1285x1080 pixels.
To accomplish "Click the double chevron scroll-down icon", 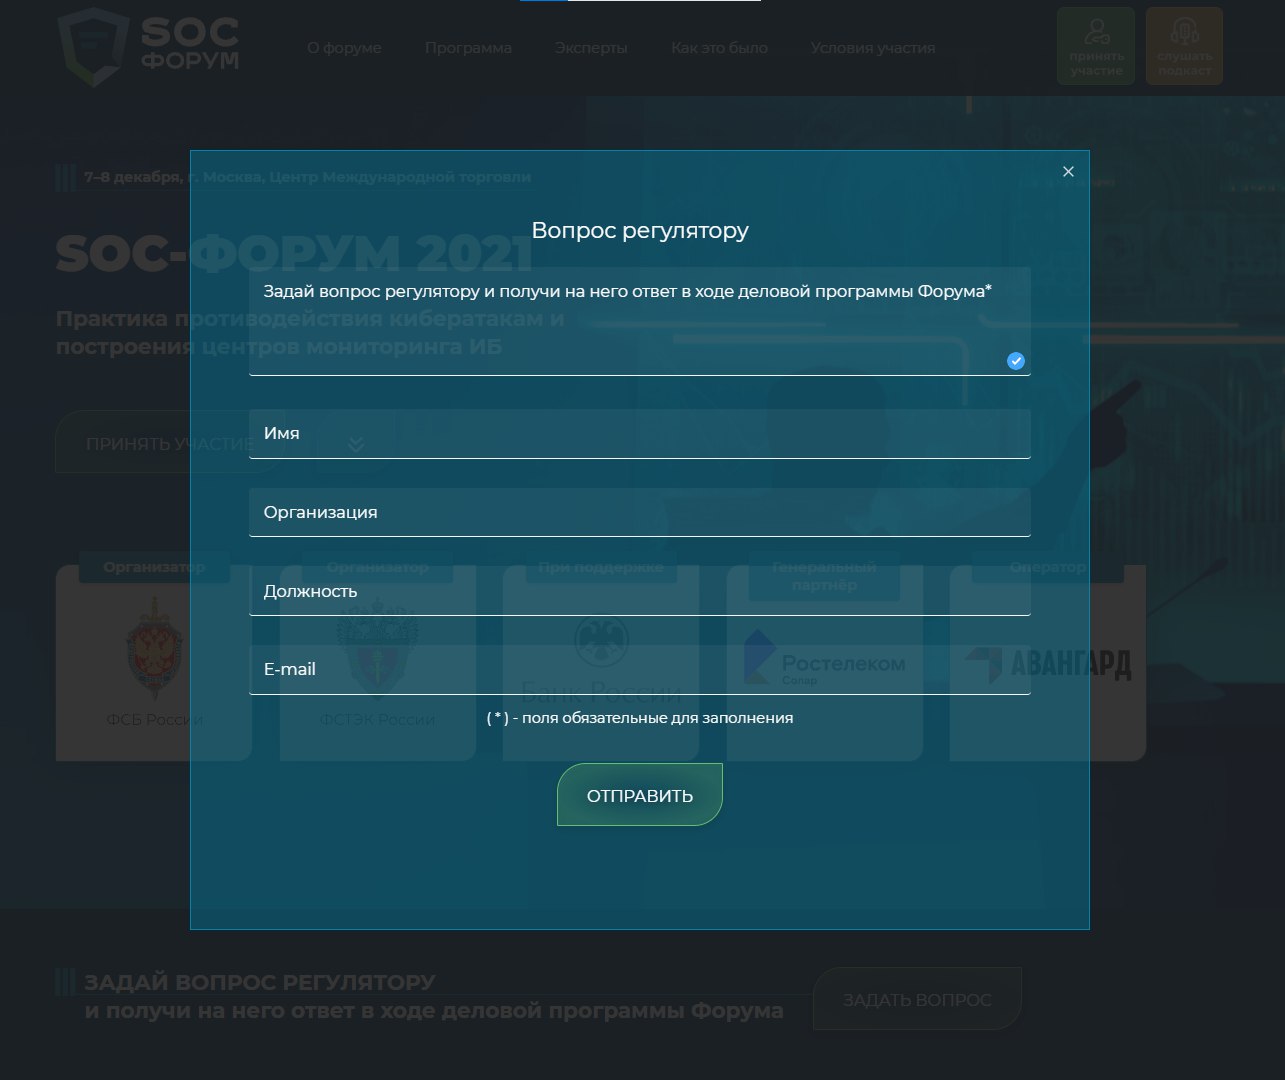I will click(x=356, y=443).
